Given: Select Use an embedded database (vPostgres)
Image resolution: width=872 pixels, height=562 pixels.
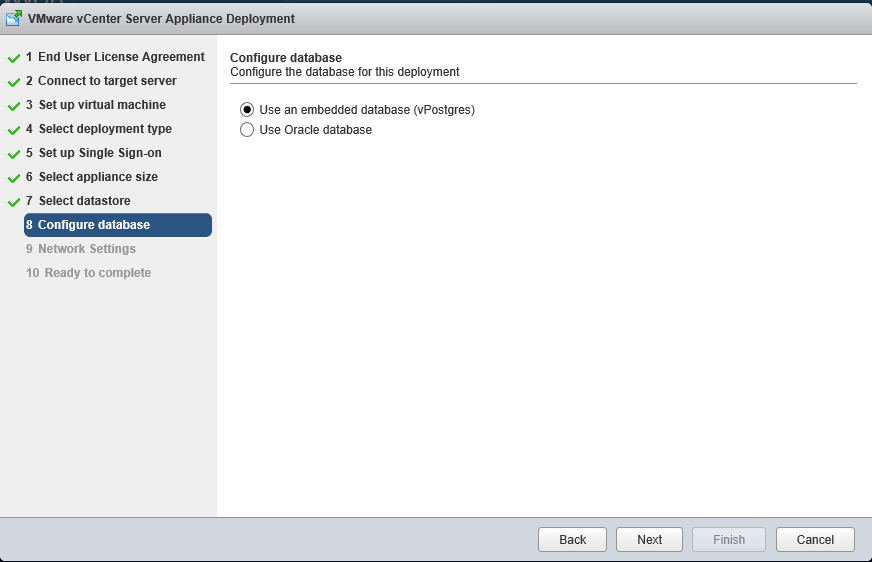Looking at the screenshot, I should (247, 110).
